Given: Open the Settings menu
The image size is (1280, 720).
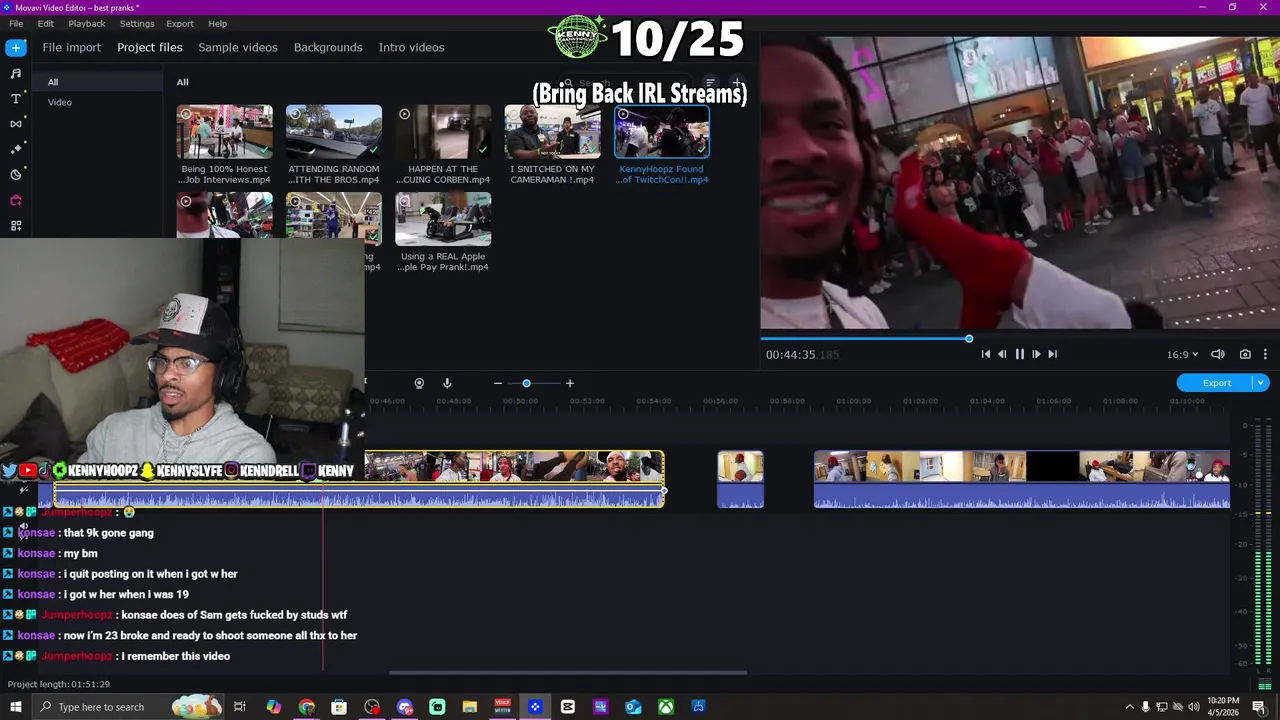Looking at the screenshot, I should [137, 23].
